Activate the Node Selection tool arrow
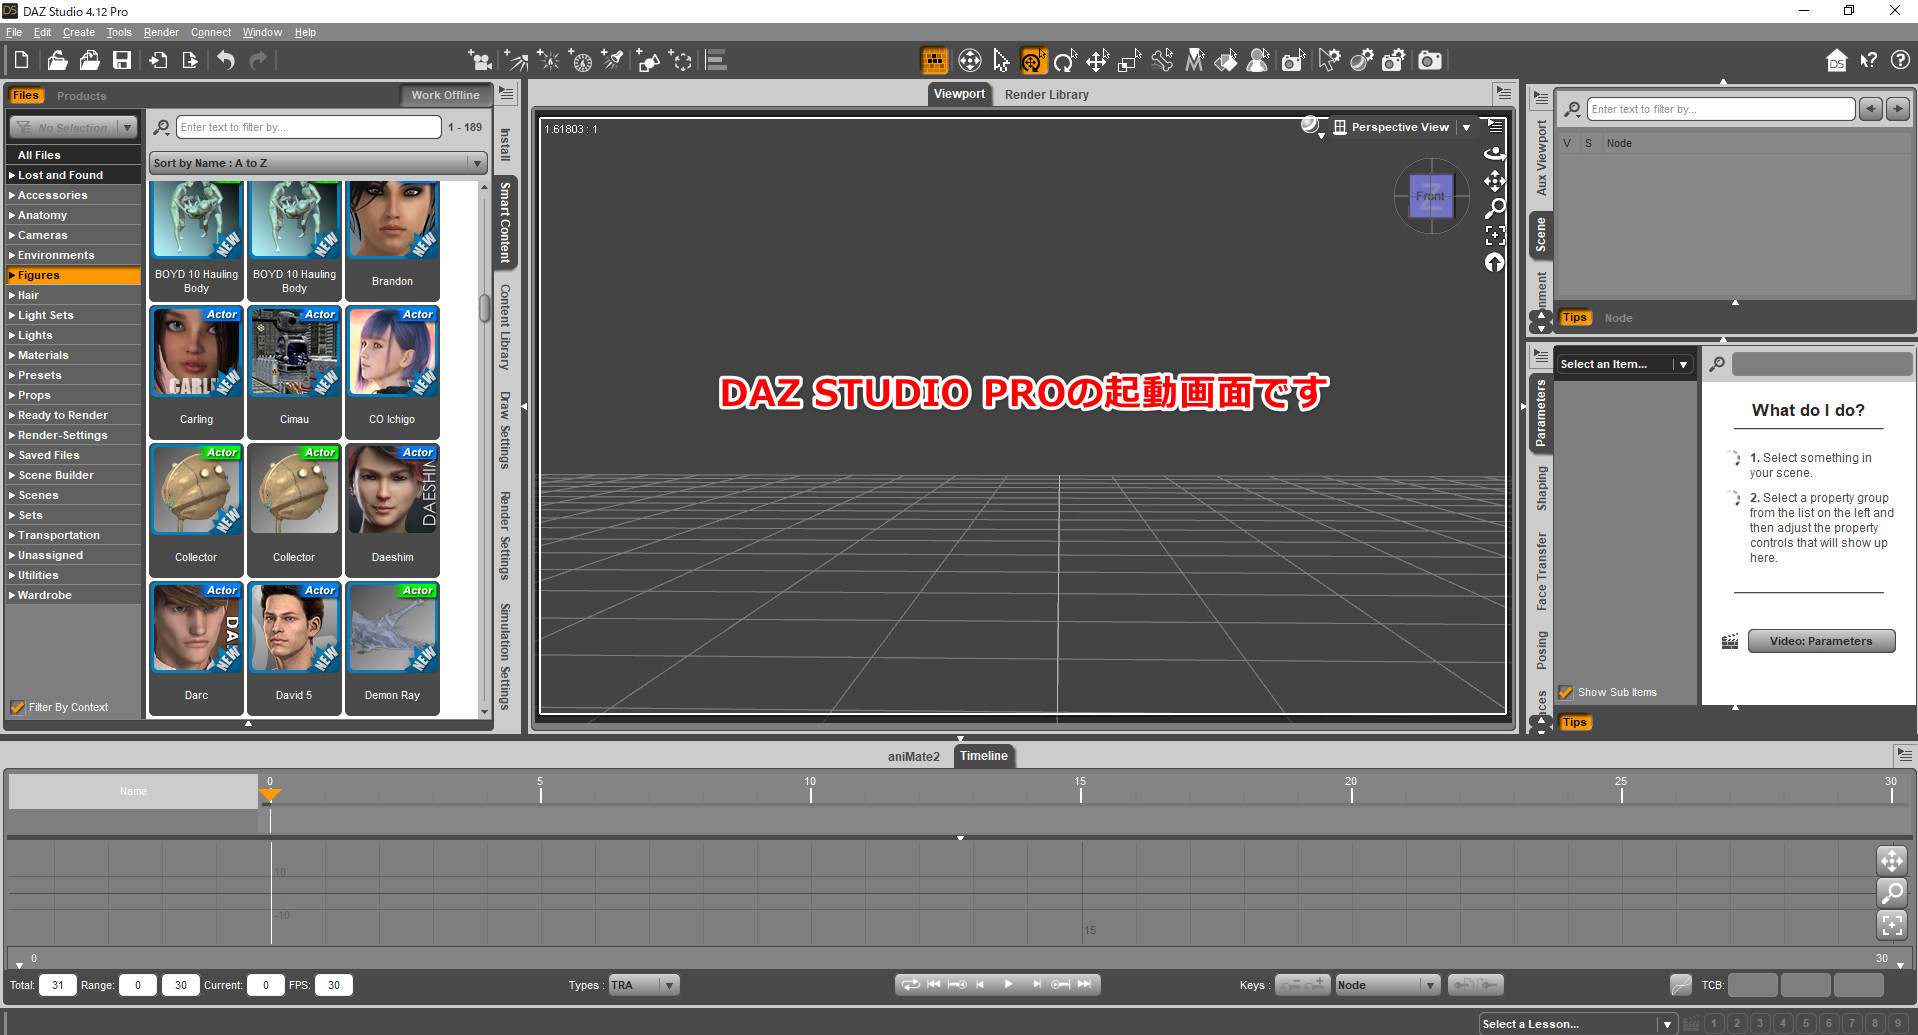Screen dimensions: 1918x1035 [x=1001, y=60]
